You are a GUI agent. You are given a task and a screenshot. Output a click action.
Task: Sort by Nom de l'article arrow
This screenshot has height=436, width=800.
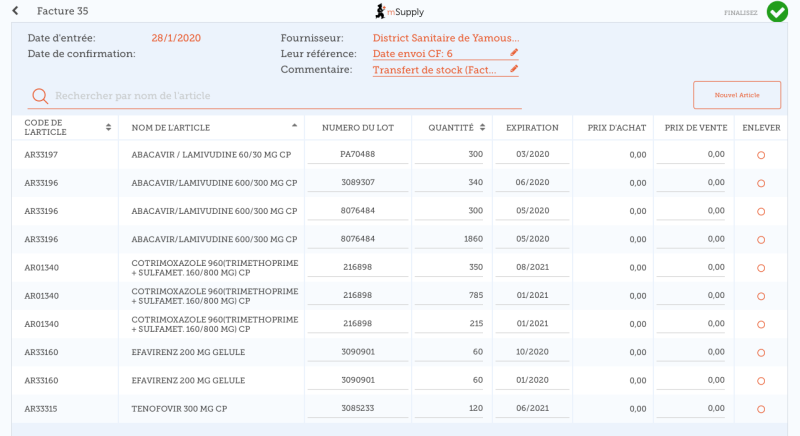click(x=294, y=125)
